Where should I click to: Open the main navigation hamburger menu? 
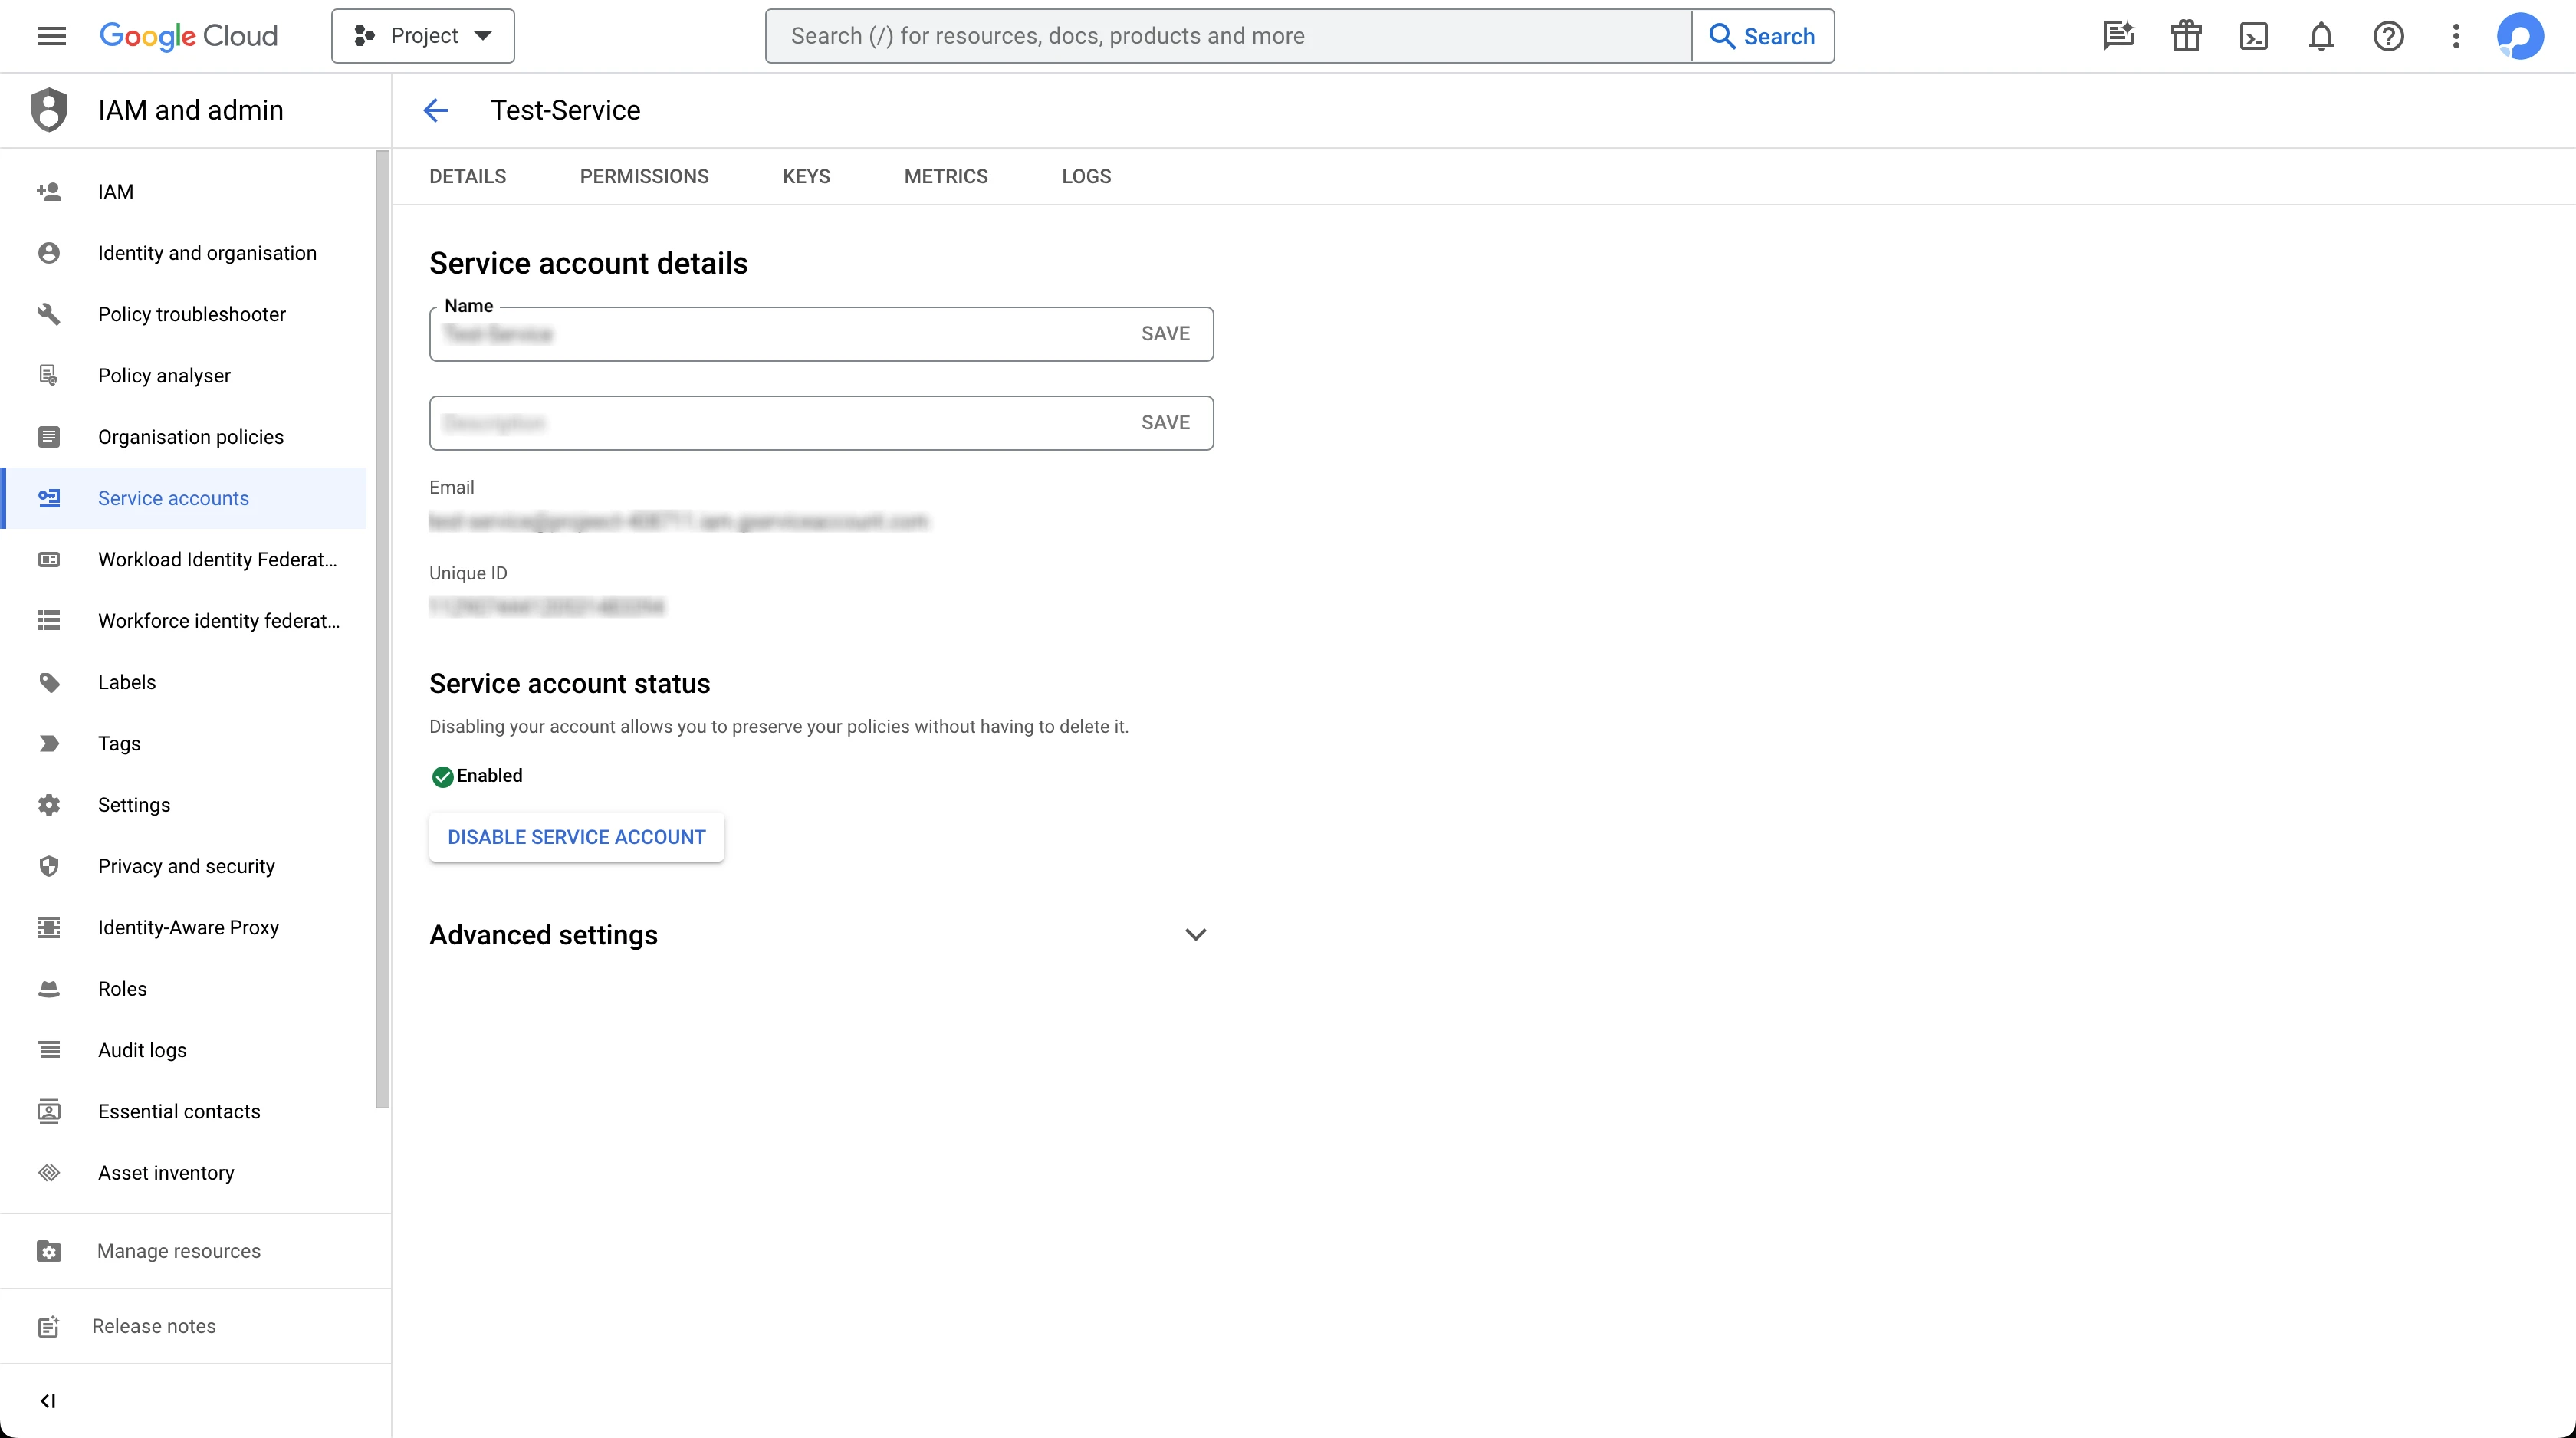coord(51,36)
